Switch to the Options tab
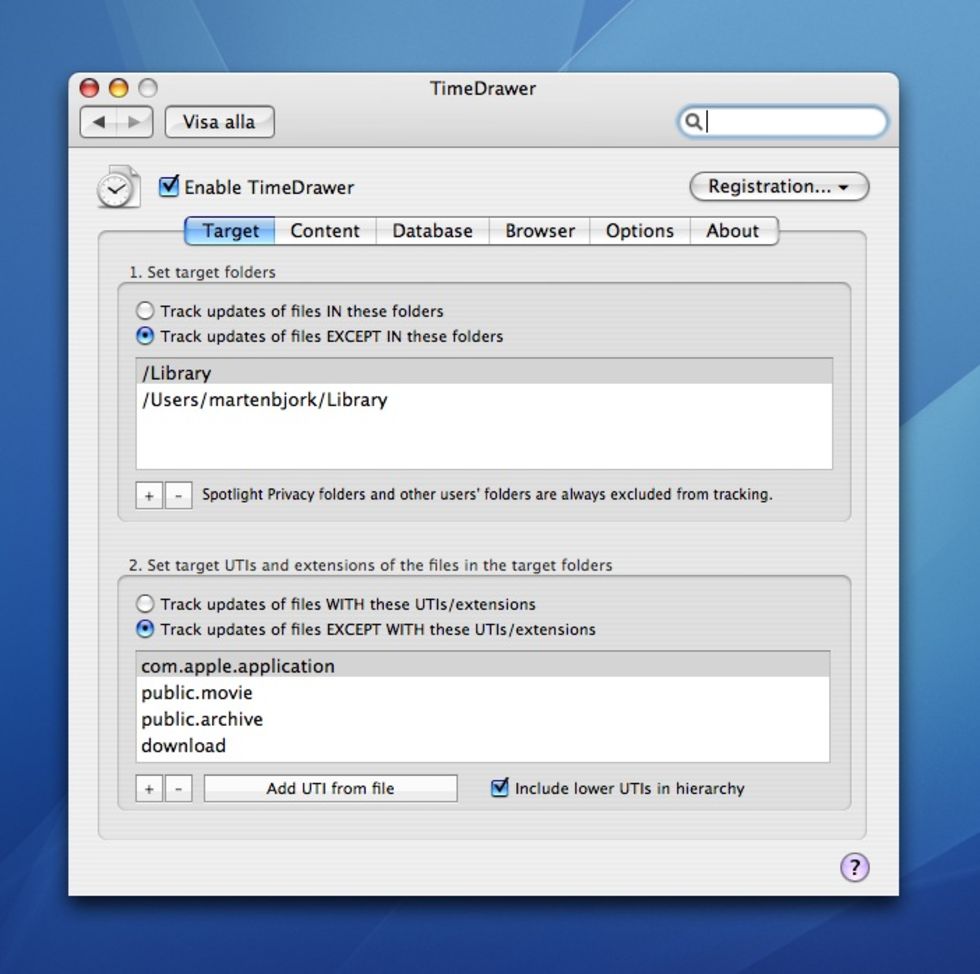The height and width of the screenshot is (974, 980). point(639,231)
